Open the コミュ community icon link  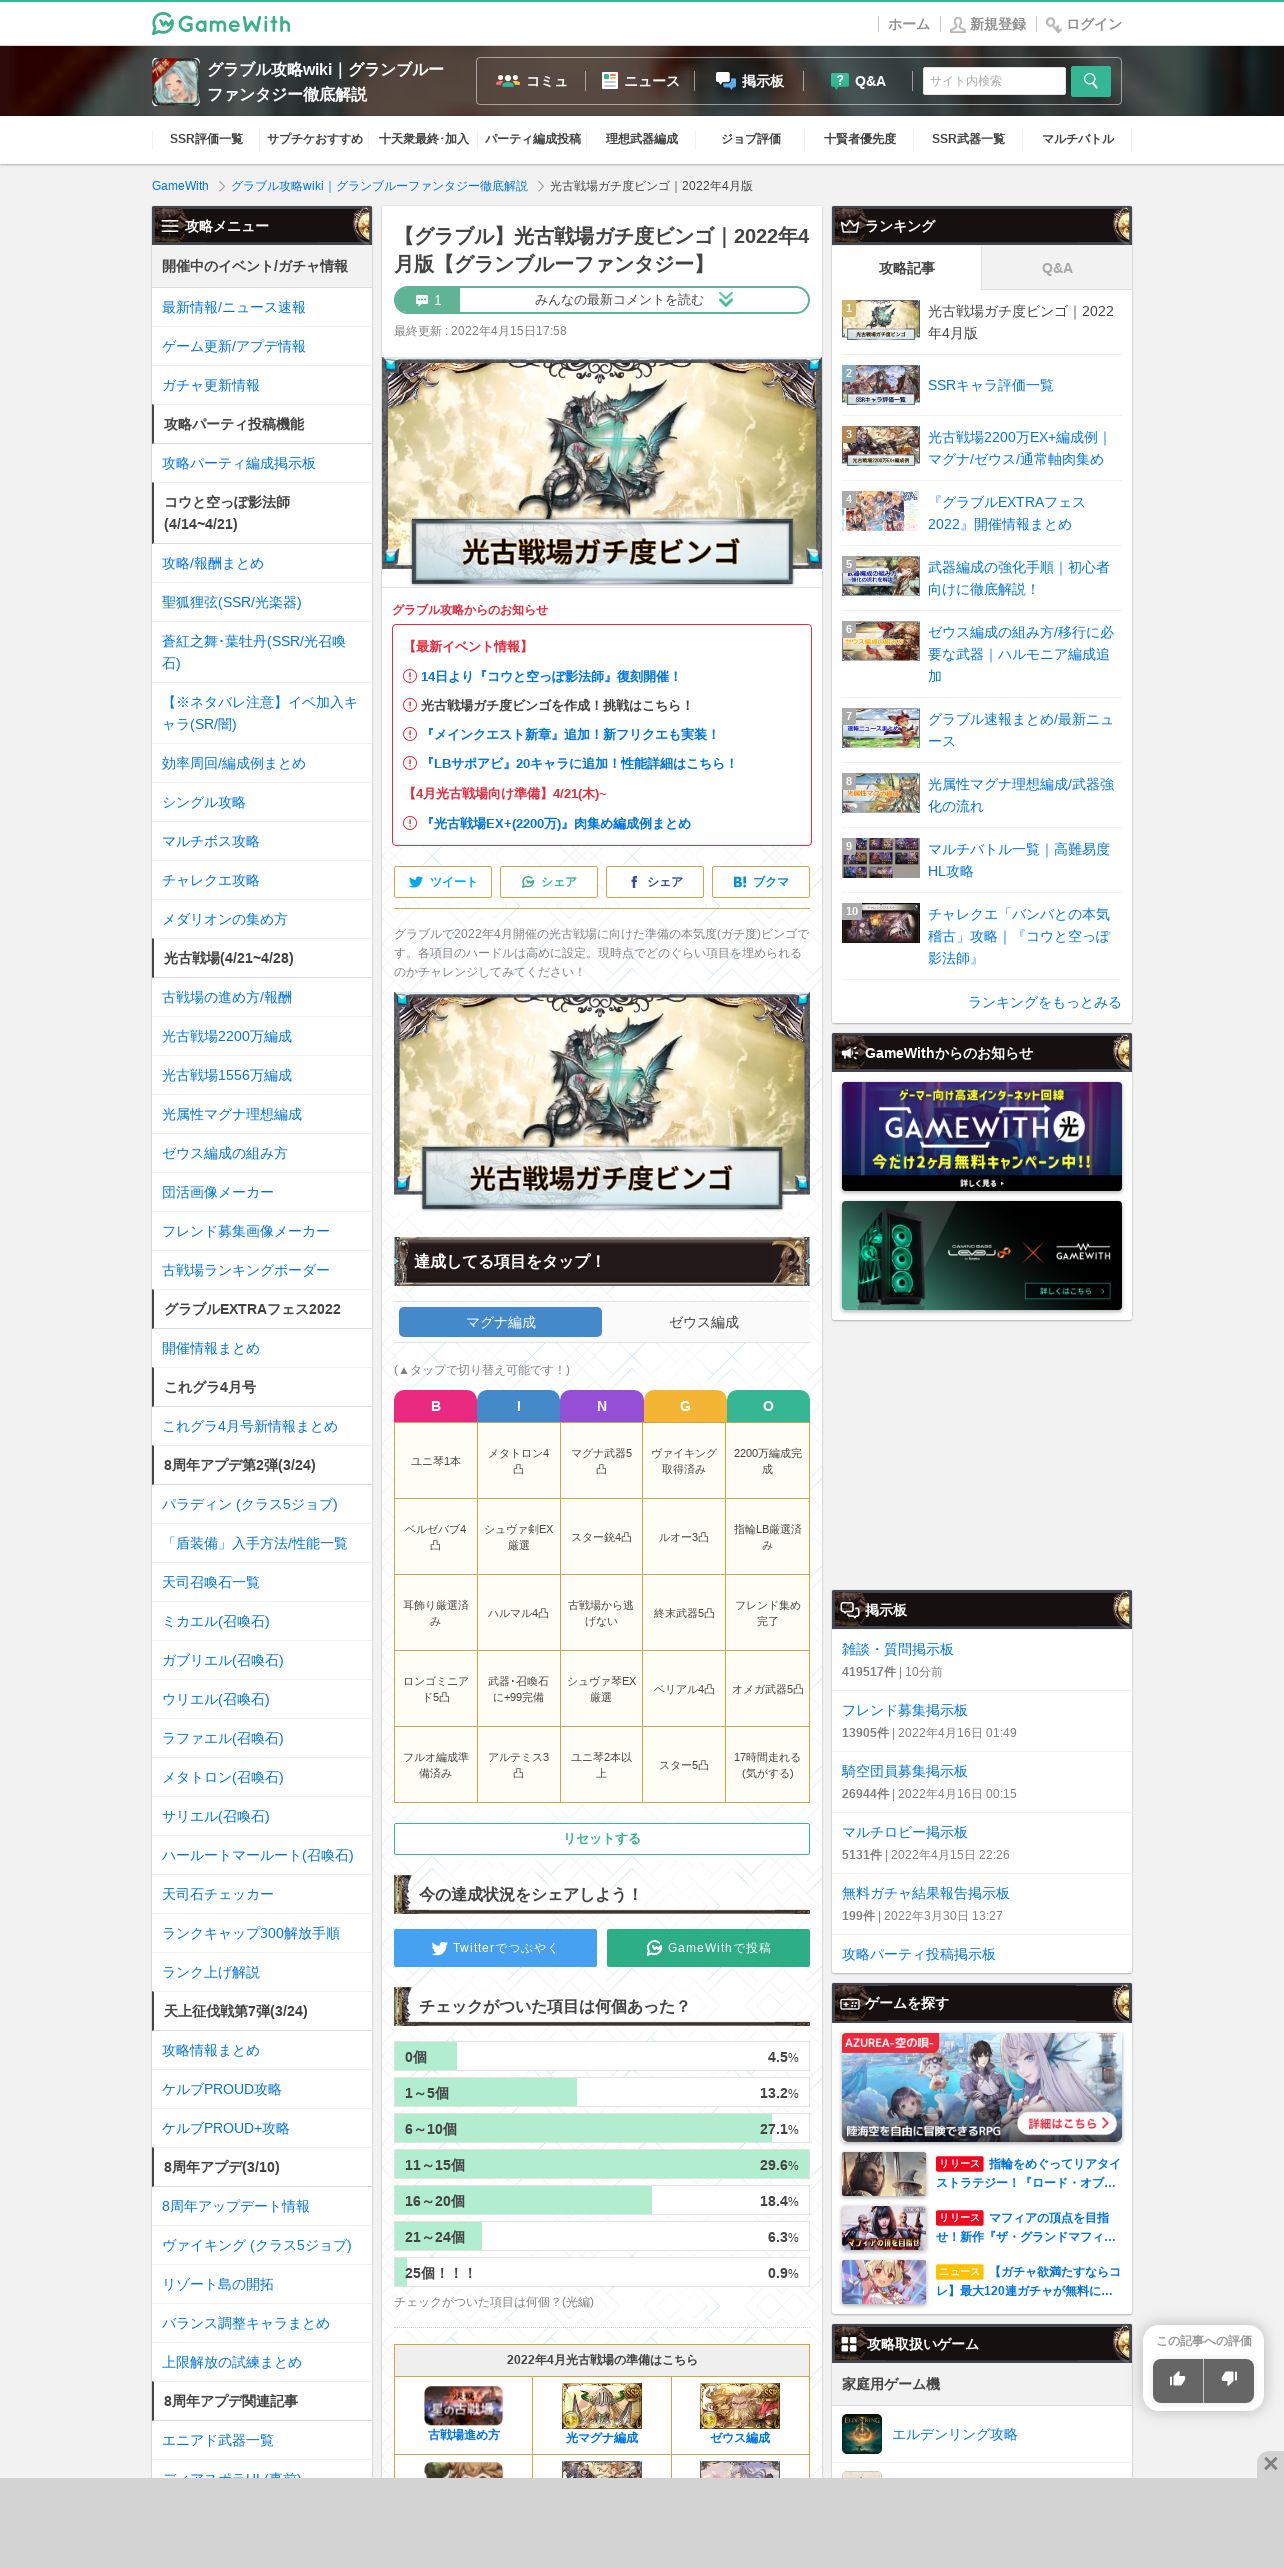[531, 81]
